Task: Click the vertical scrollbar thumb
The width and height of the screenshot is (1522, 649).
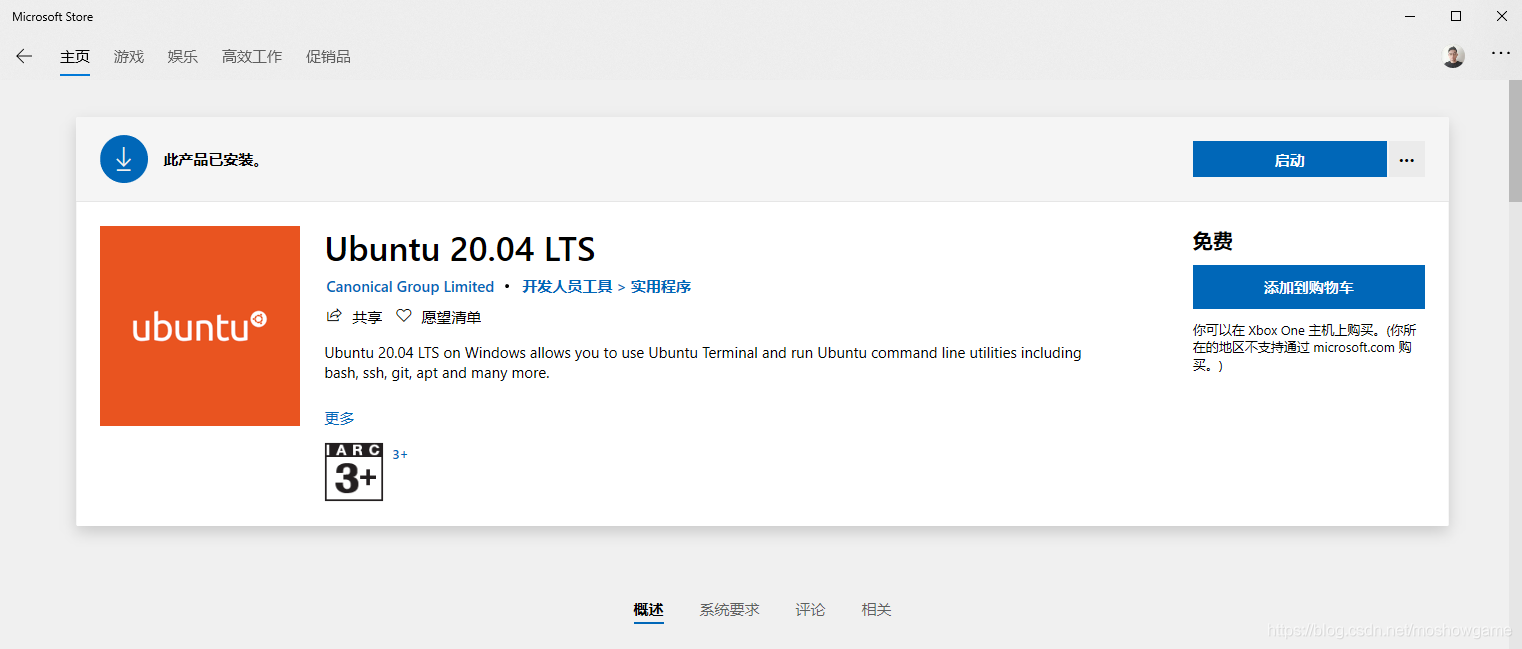Action: coord(1514,140)
